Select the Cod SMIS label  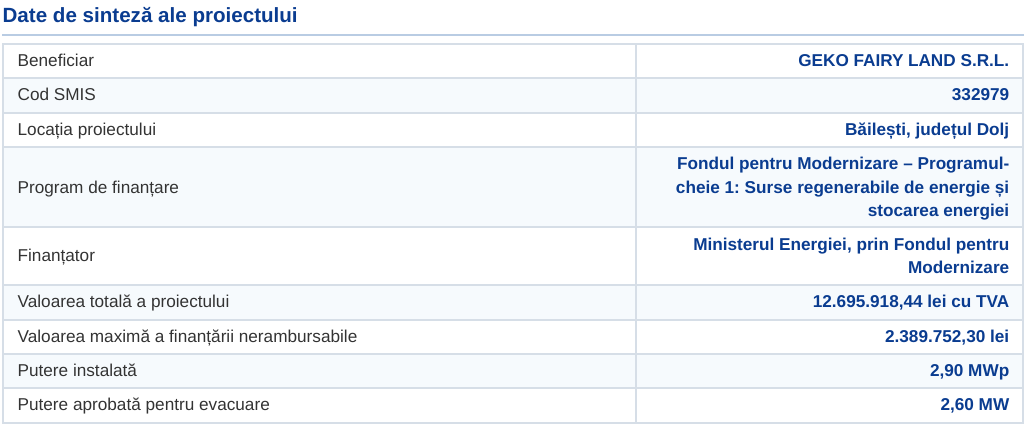pyautogui.click(x=56, y=95)
